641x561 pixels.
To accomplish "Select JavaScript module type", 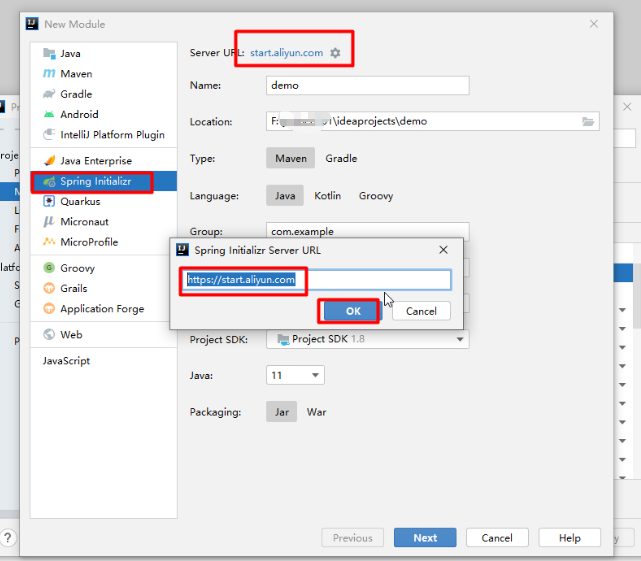I will click(x=103, y=361).
